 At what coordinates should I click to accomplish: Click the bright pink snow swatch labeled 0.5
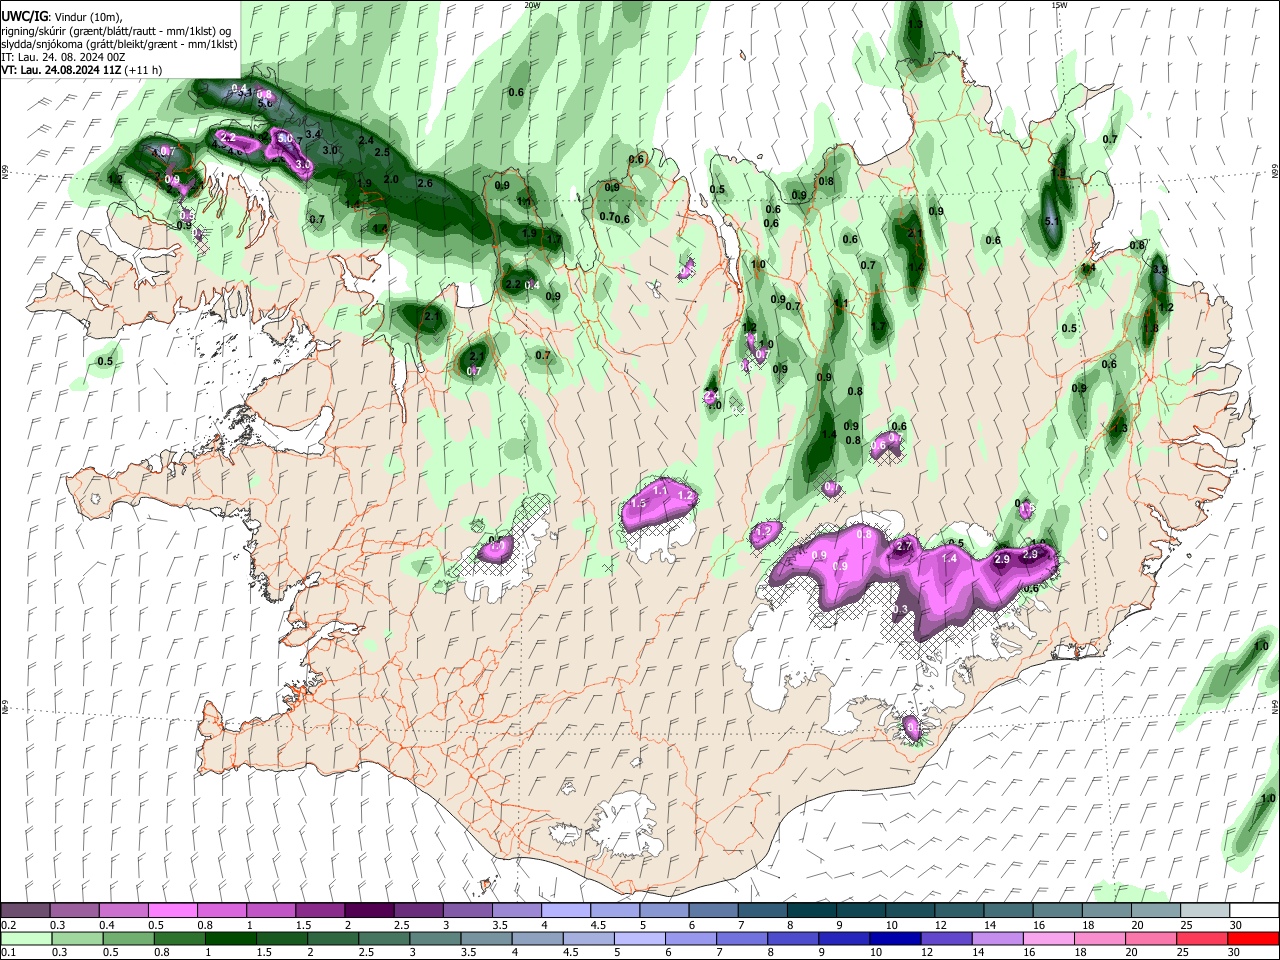[172, 911]
